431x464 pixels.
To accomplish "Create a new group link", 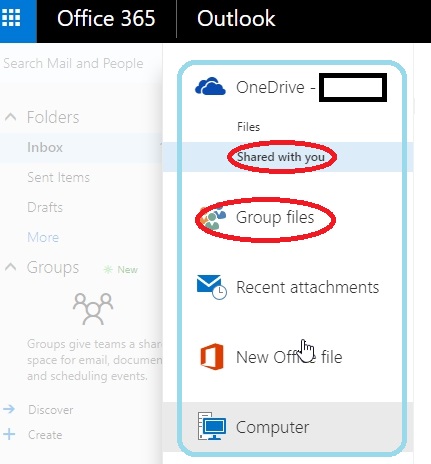I will click(45, 435).
